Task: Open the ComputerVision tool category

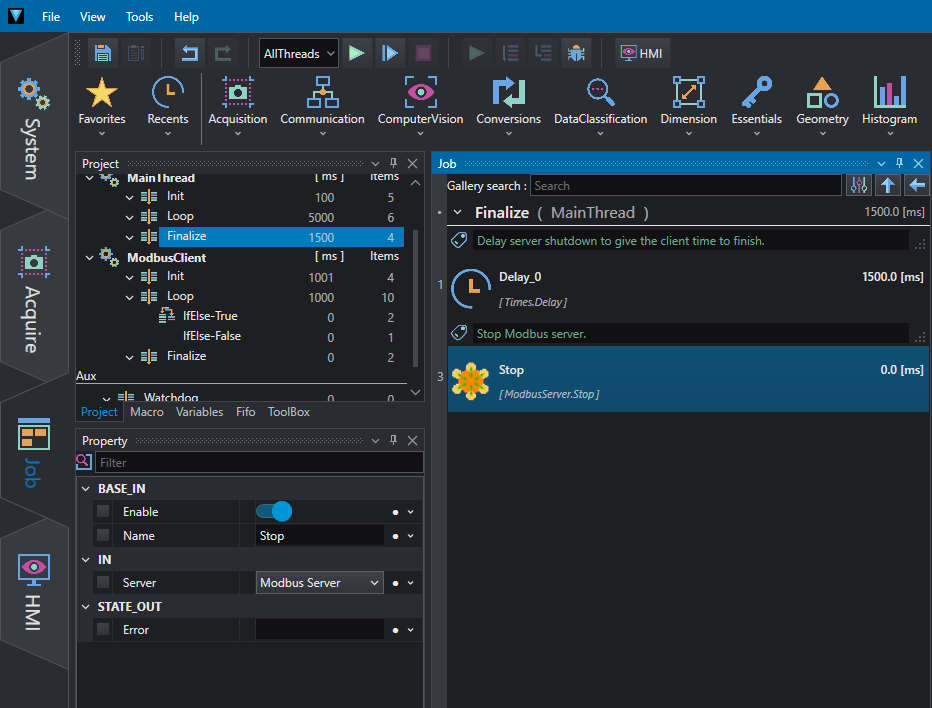Action: (x=420, y=105)
